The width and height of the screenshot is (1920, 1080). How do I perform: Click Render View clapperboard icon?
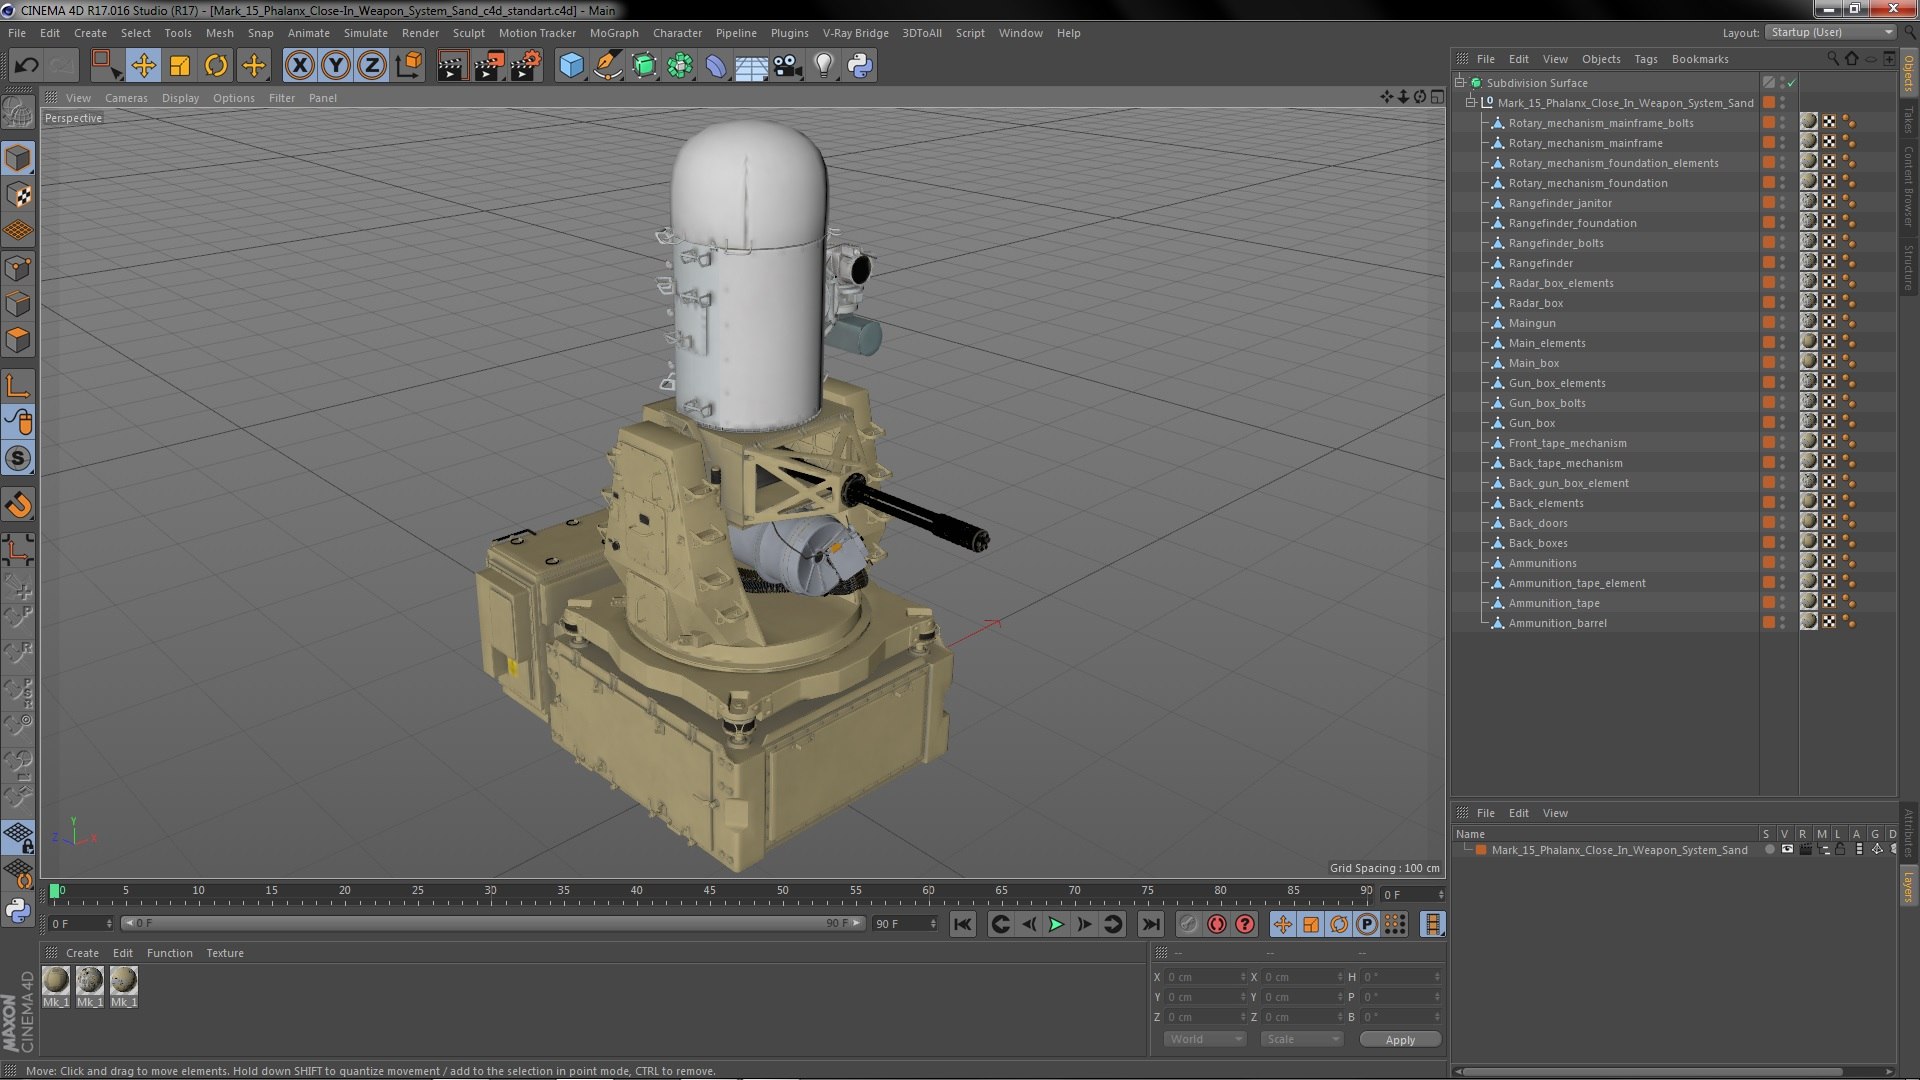[451, 66]
